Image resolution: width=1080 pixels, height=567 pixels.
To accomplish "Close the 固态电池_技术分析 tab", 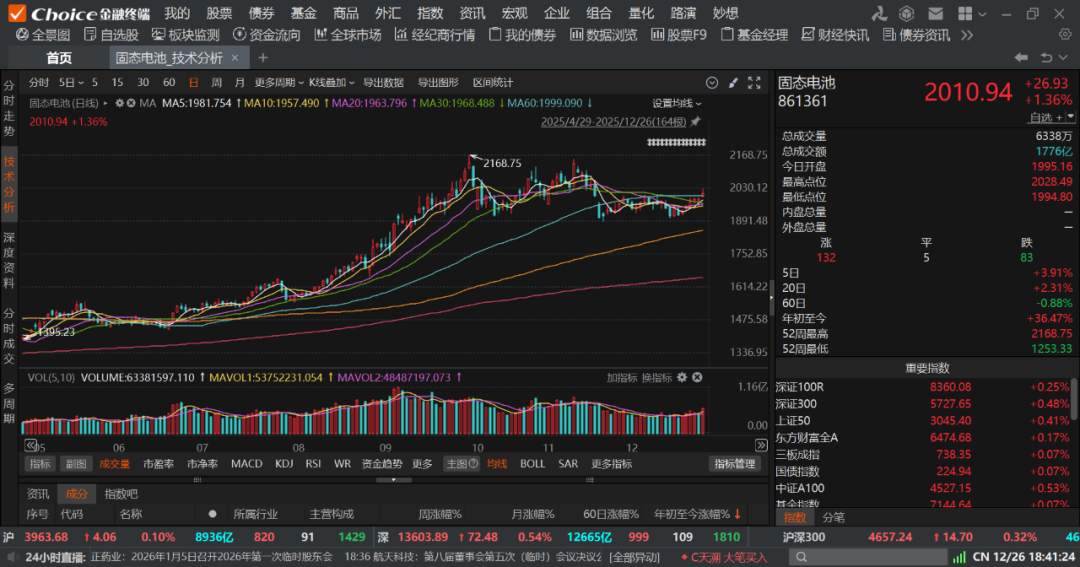I will point(236,58).
